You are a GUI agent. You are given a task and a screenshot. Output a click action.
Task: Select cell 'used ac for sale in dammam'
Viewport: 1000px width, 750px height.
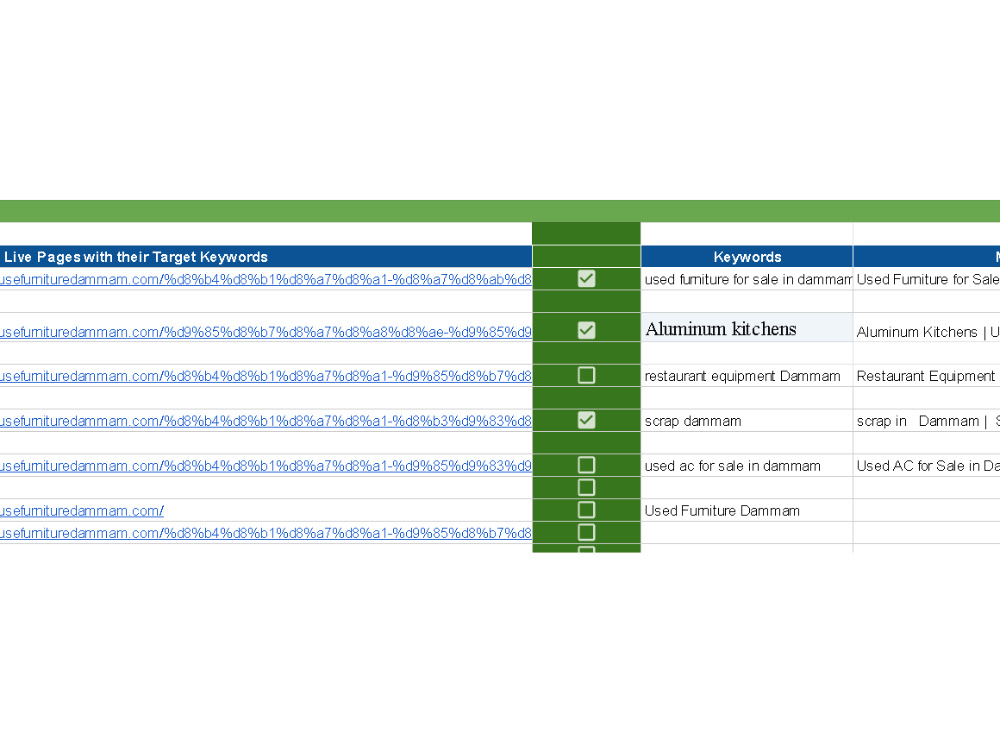[x=747, y=466]
